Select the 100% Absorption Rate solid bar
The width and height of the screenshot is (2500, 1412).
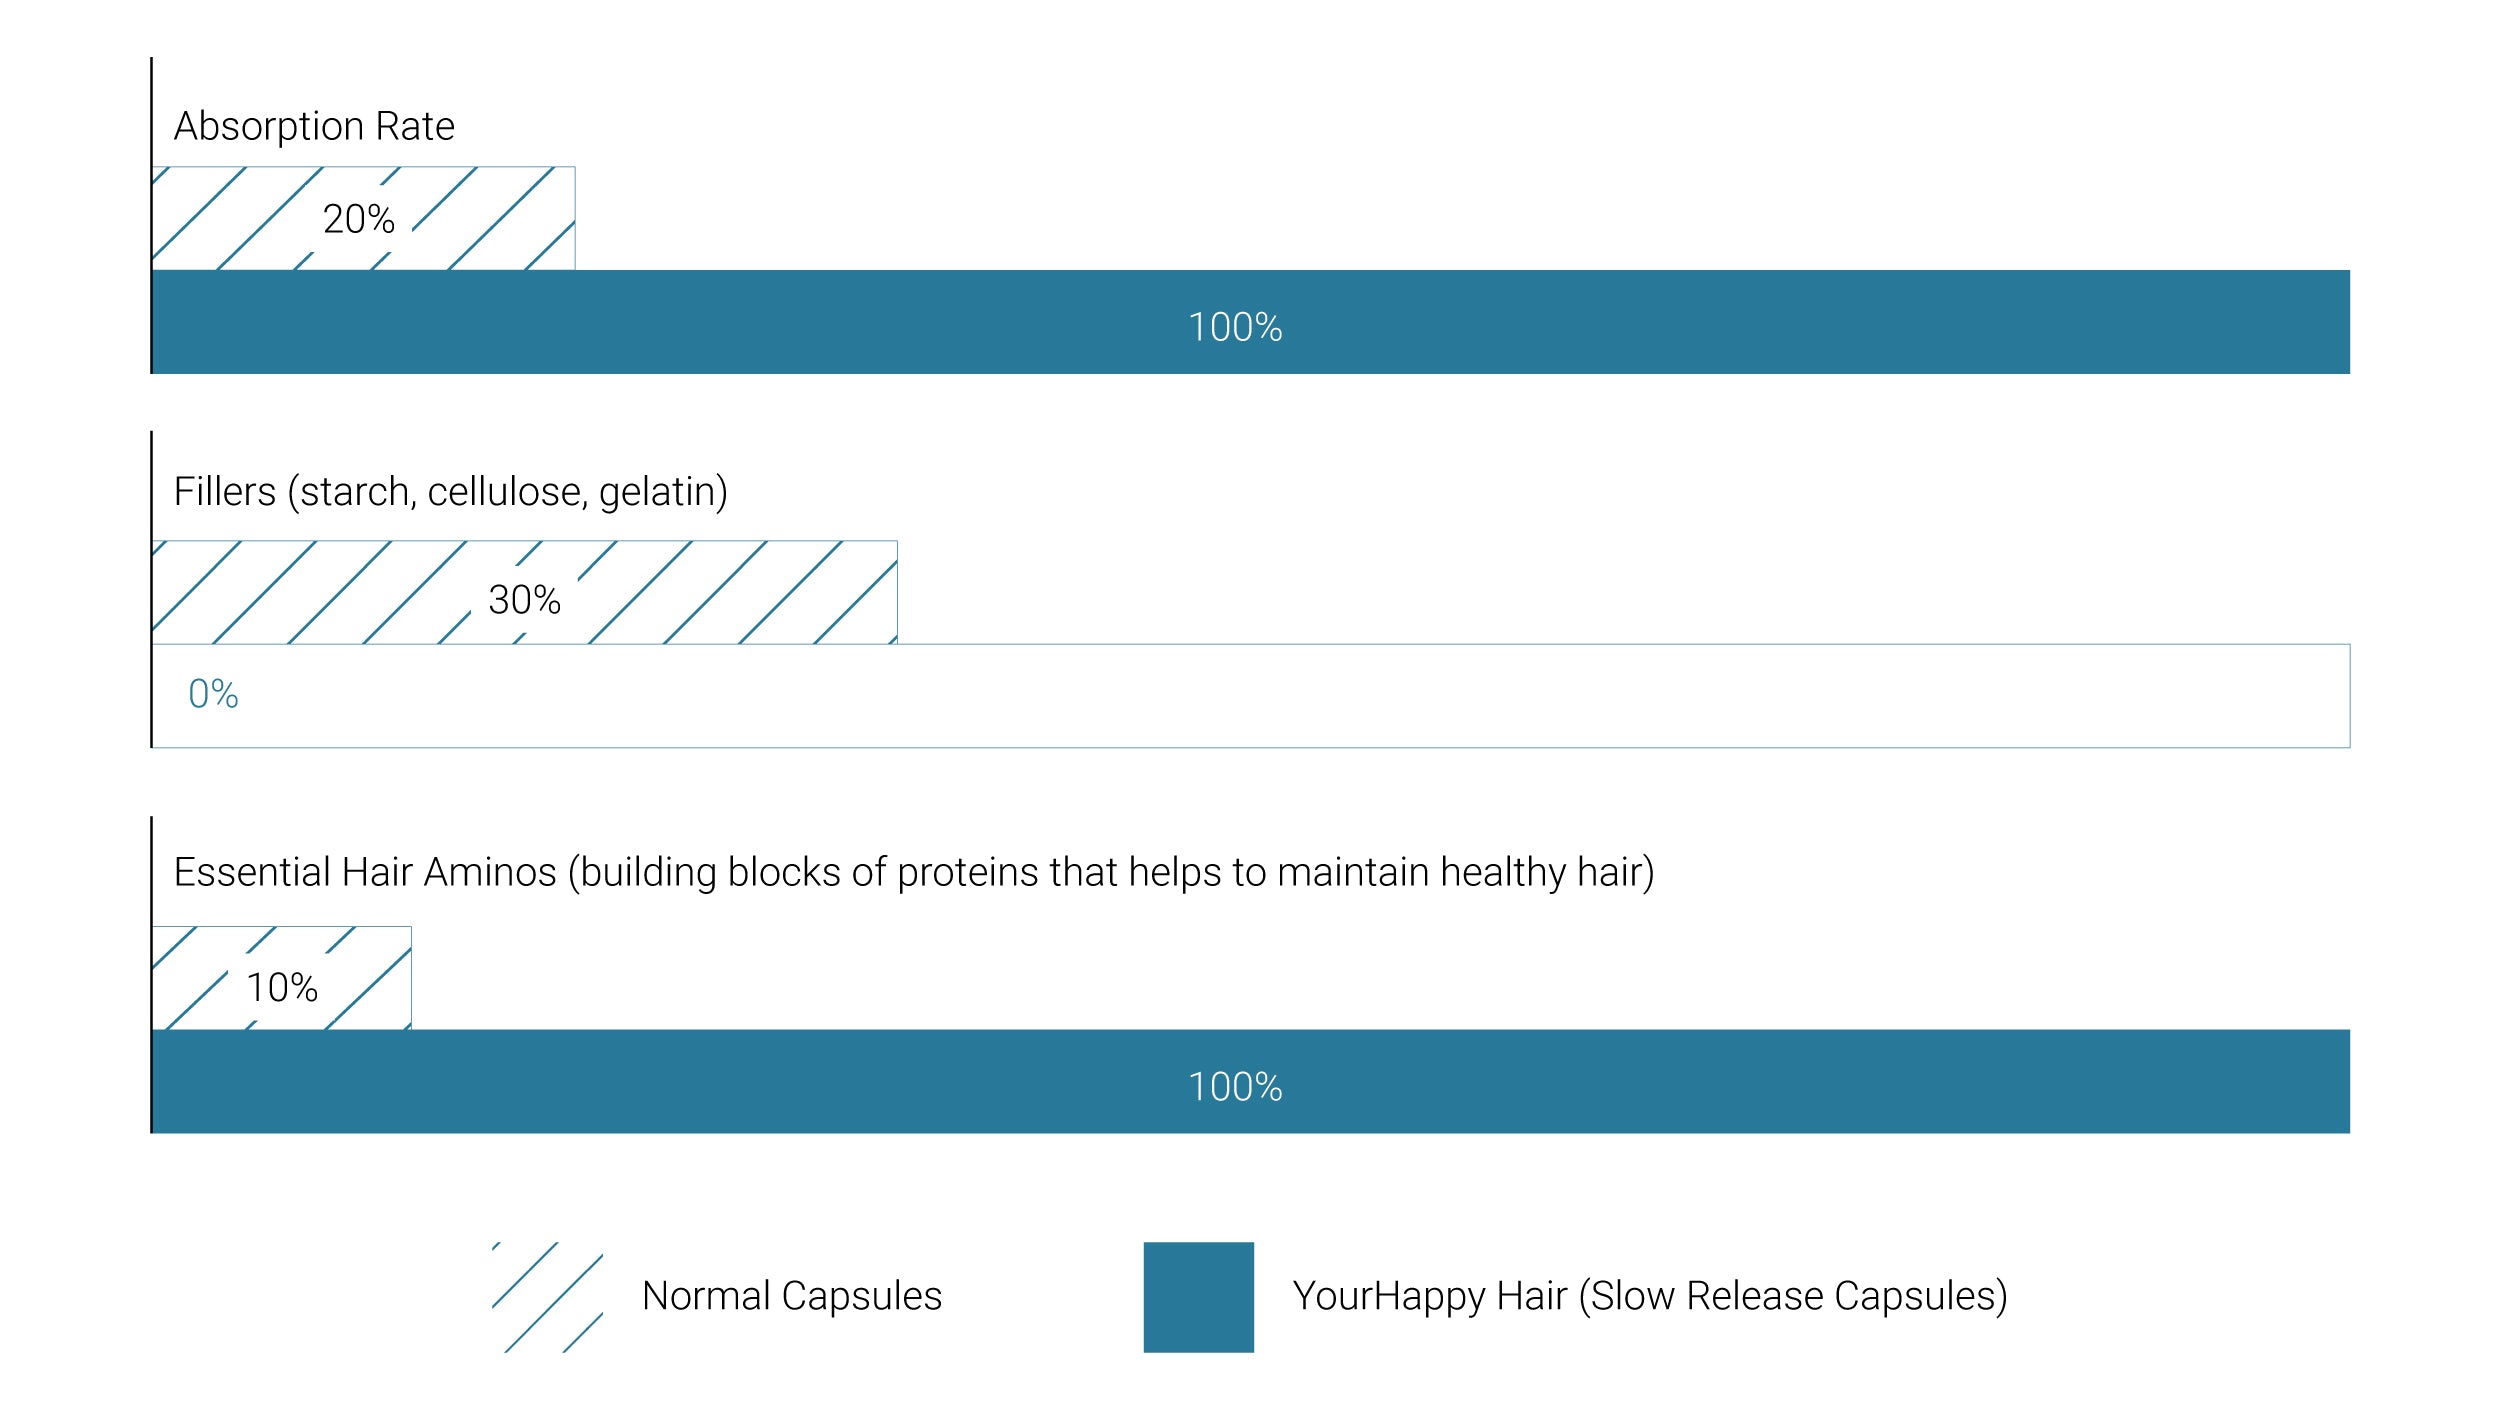point(1250,322)
